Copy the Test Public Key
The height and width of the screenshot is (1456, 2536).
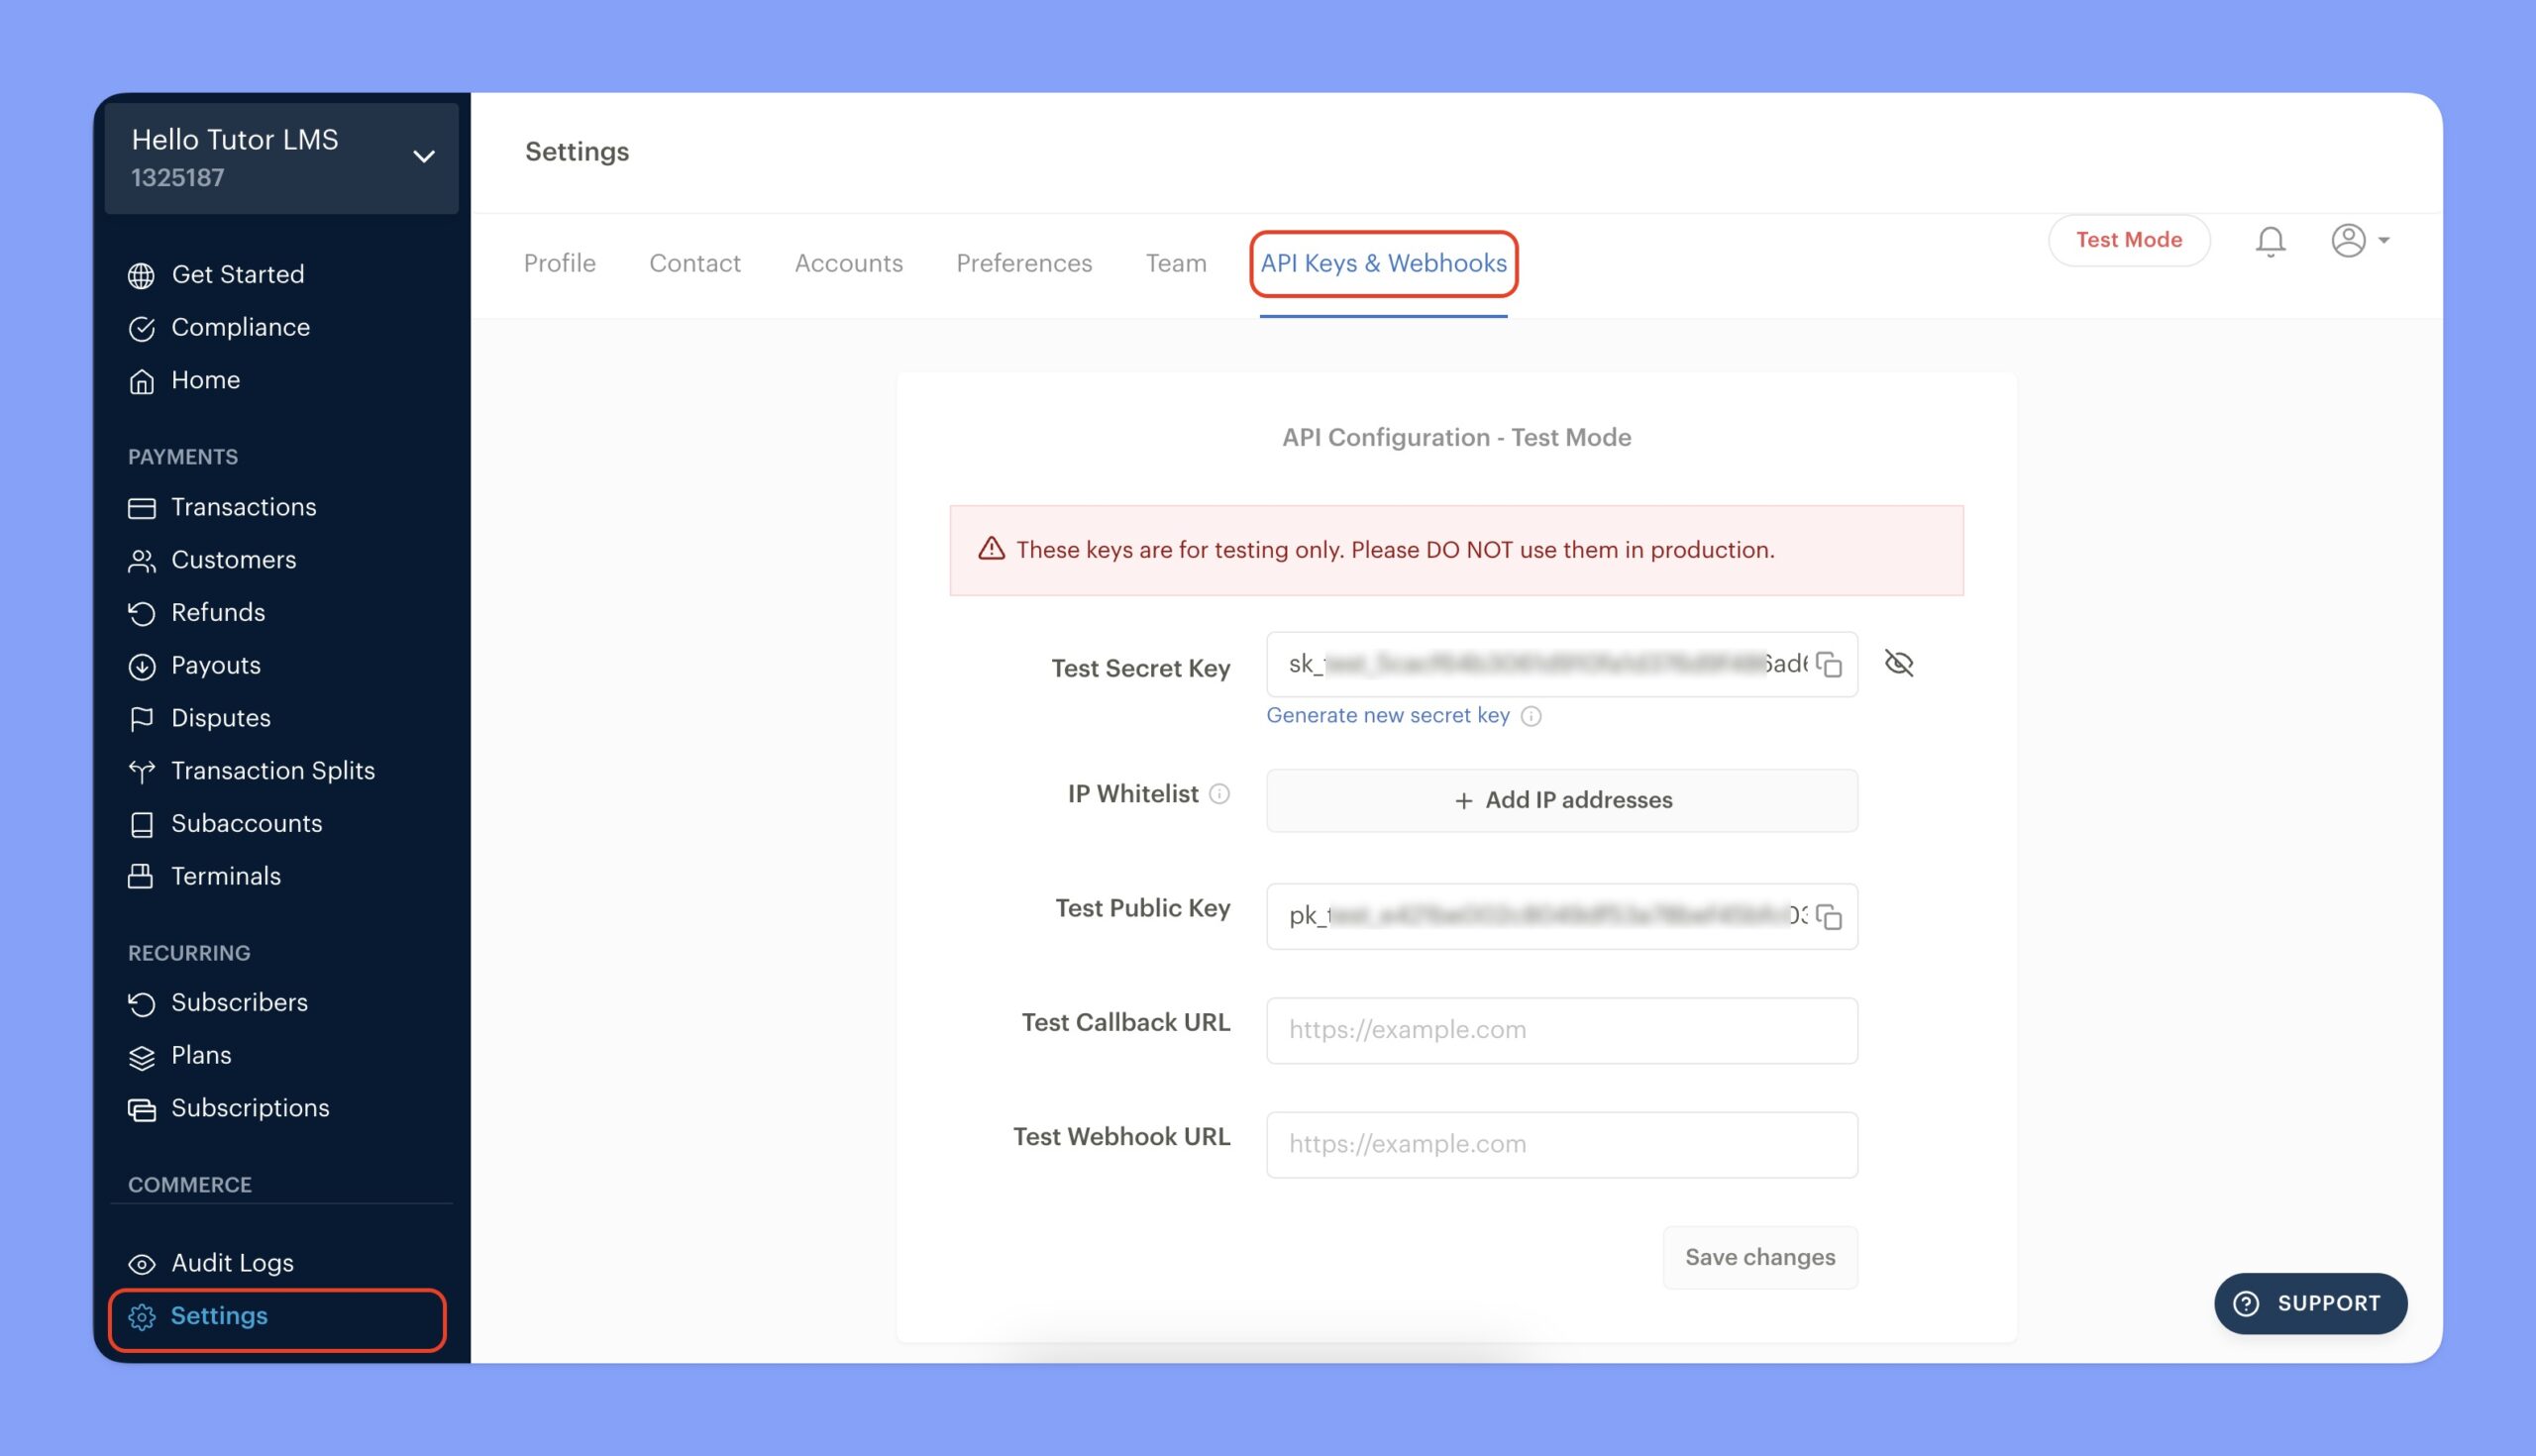point(1829,916)
